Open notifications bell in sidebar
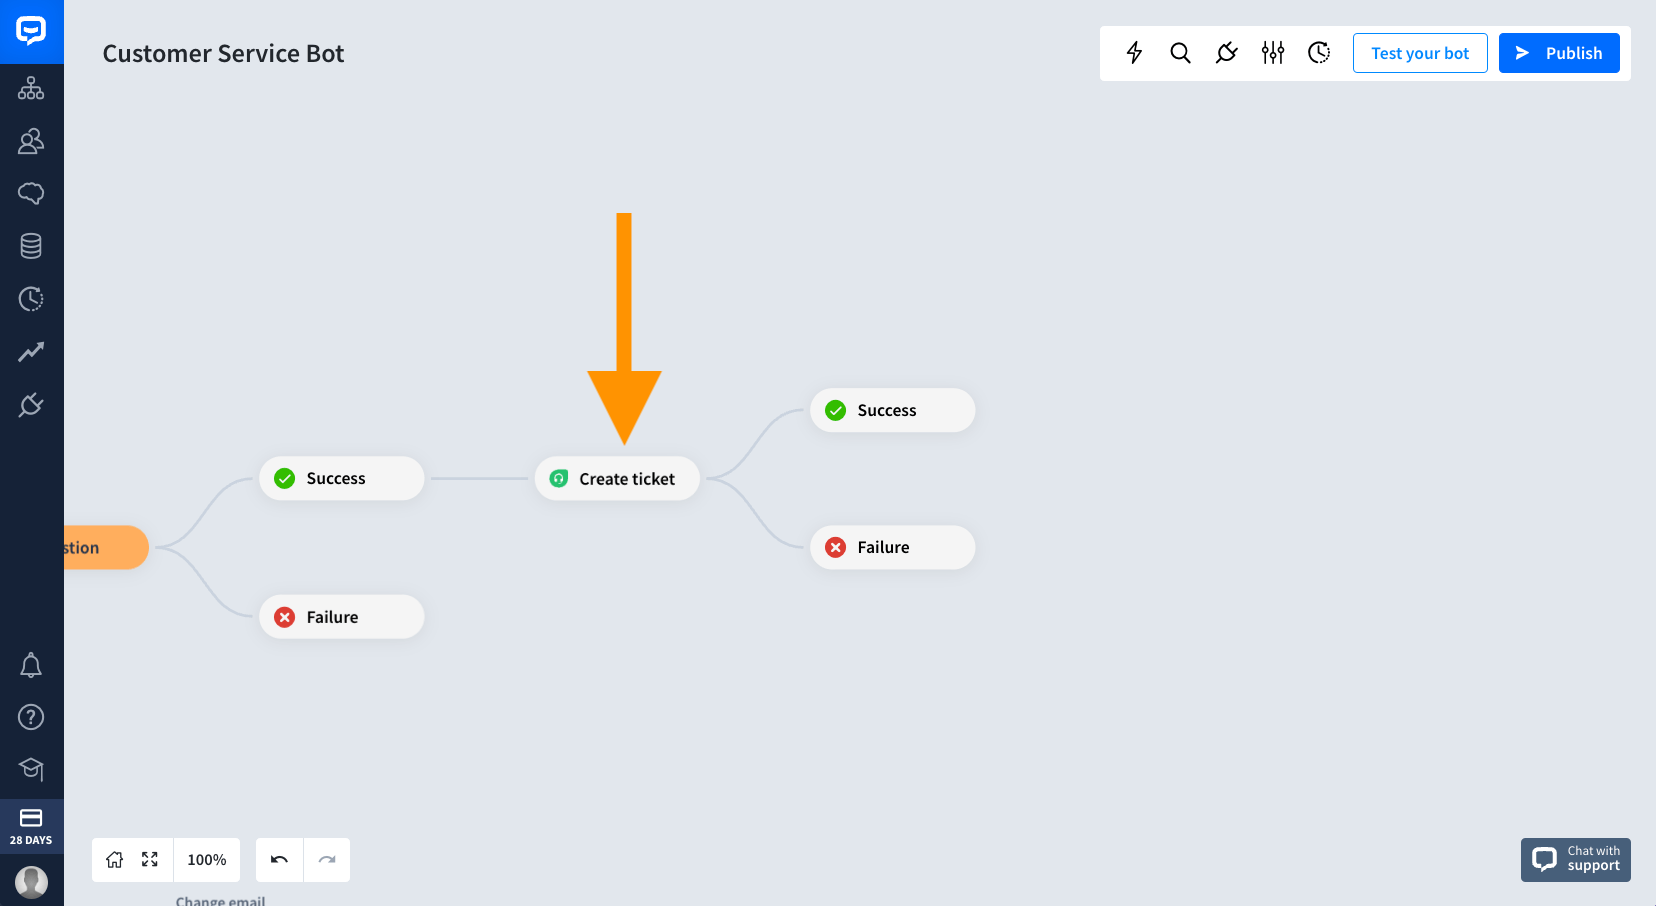The height and width of the screenshot is (906, 1656). [x=31, y=665]
